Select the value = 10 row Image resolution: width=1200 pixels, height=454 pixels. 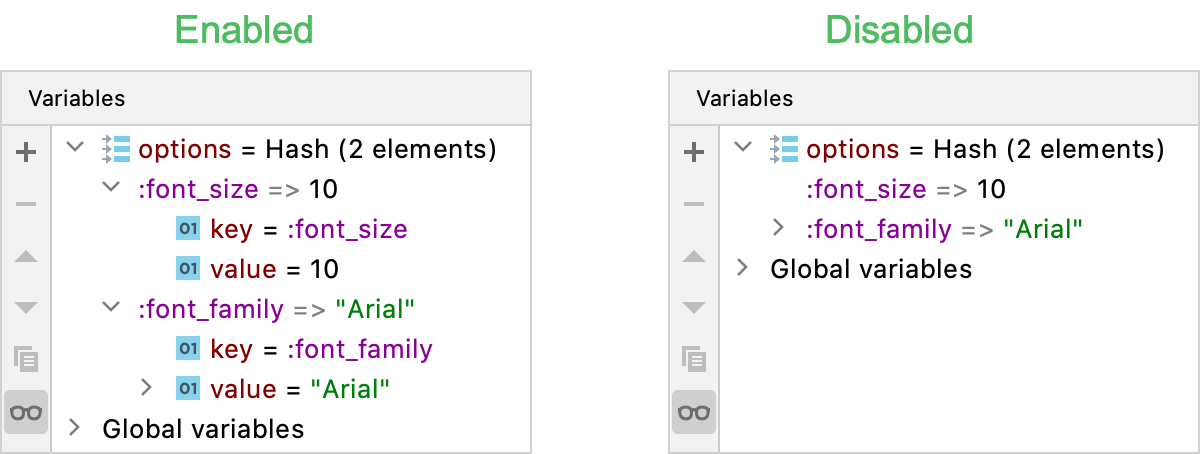click(x=273, y=269)
